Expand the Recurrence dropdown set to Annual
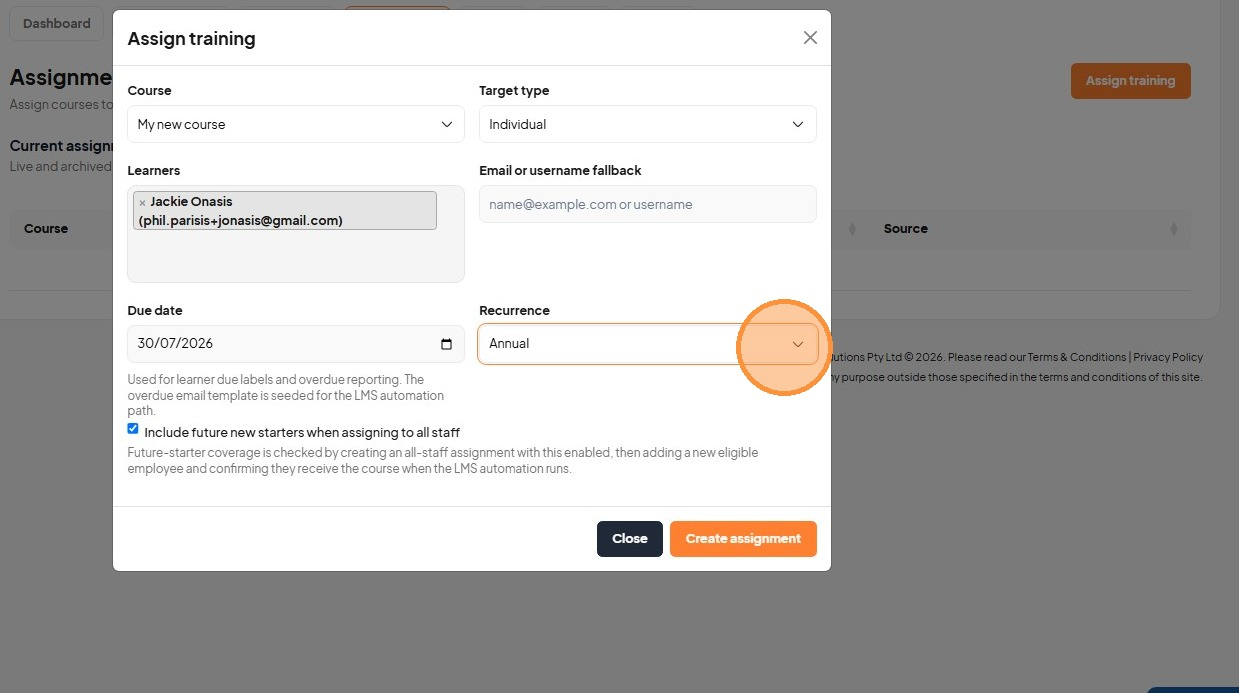1239x693 pixels. (x=648, y=343)
